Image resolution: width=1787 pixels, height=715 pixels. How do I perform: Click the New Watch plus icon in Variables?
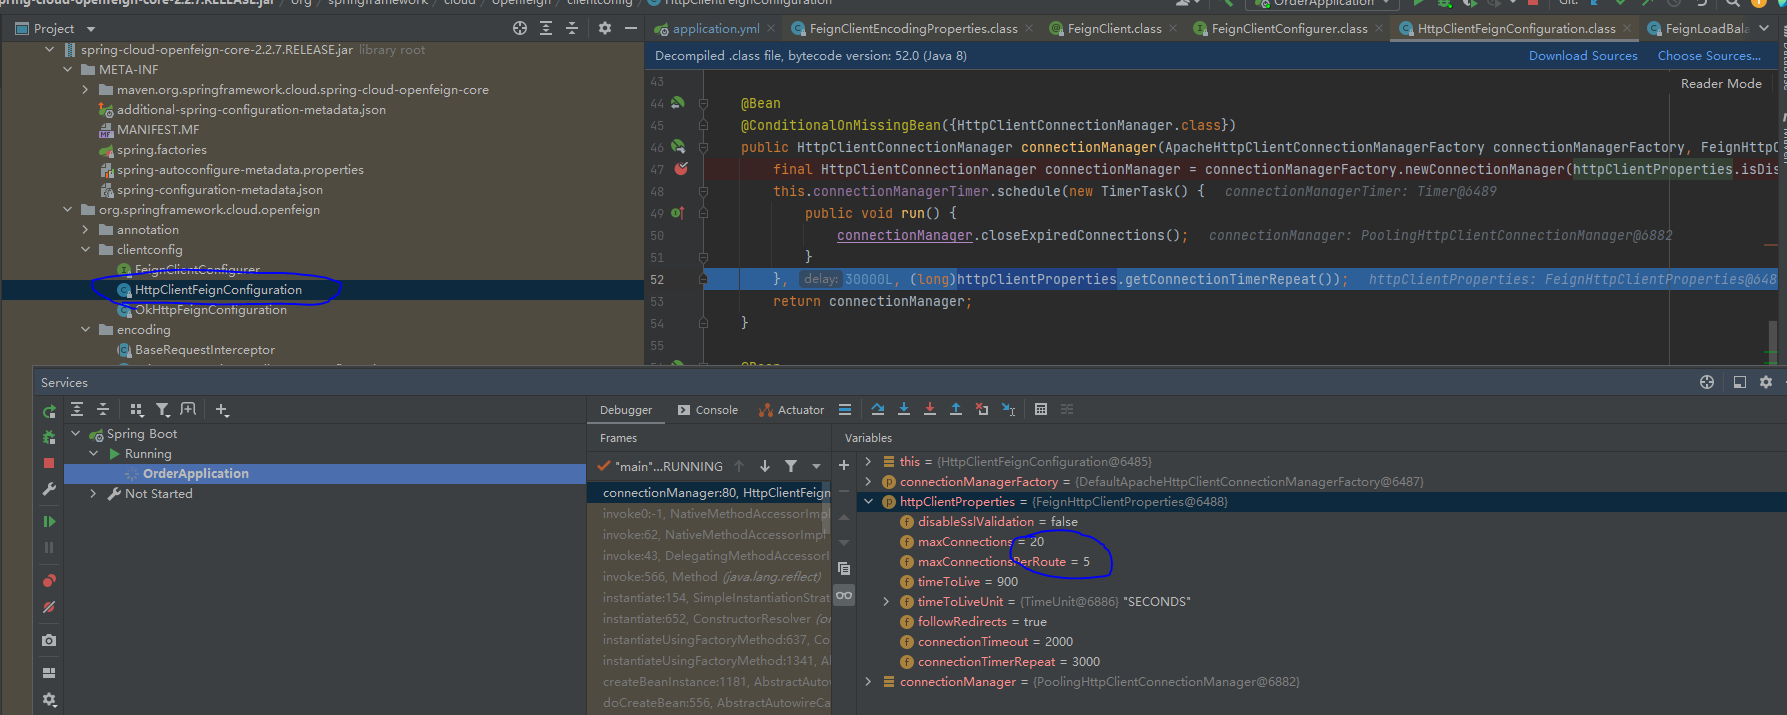[844, 465]
